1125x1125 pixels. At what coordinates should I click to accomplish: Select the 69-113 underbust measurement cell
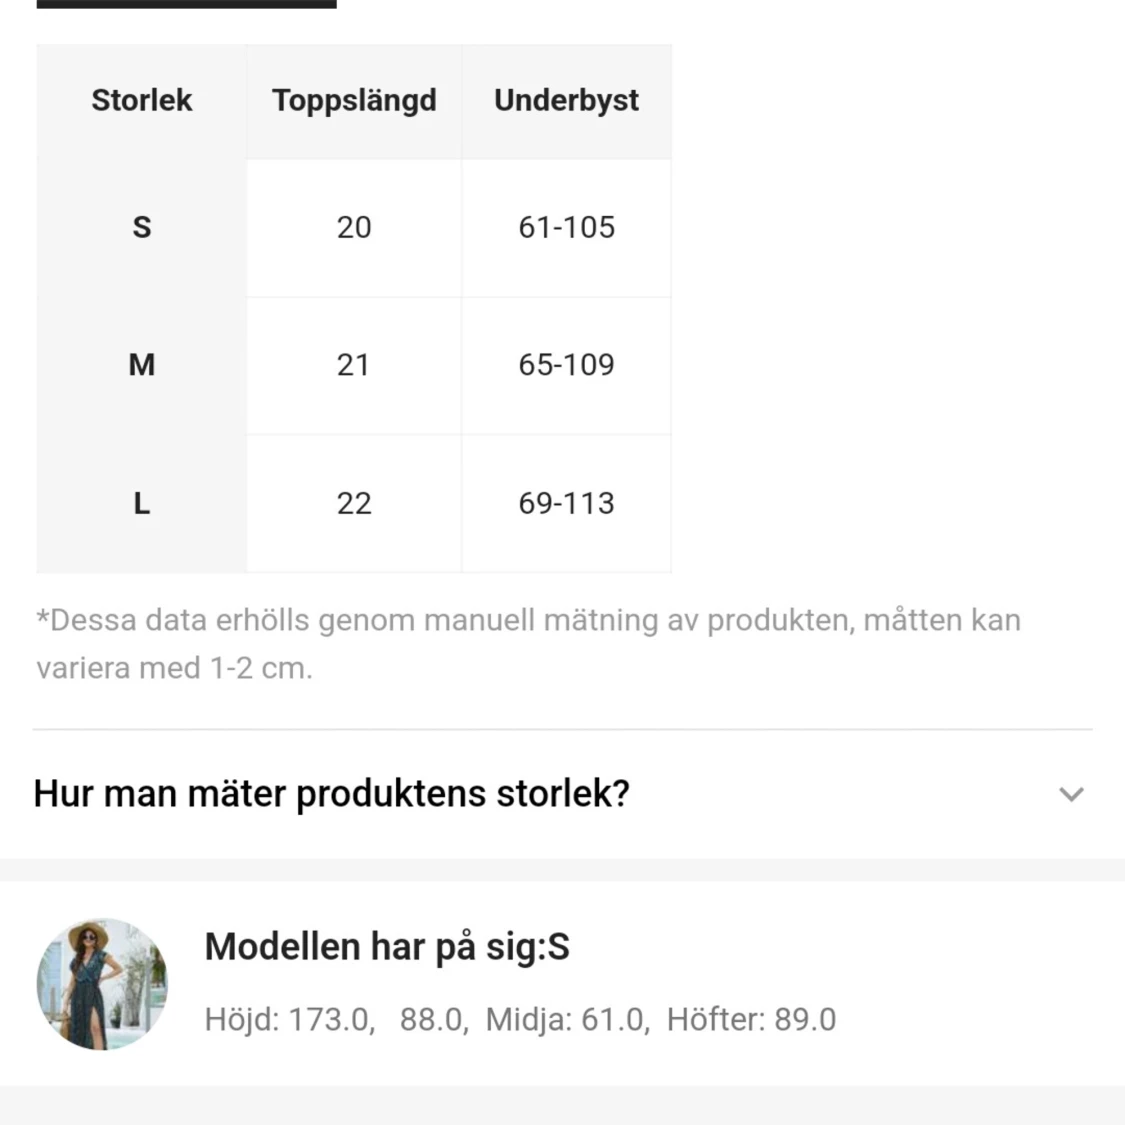[566, 504]
